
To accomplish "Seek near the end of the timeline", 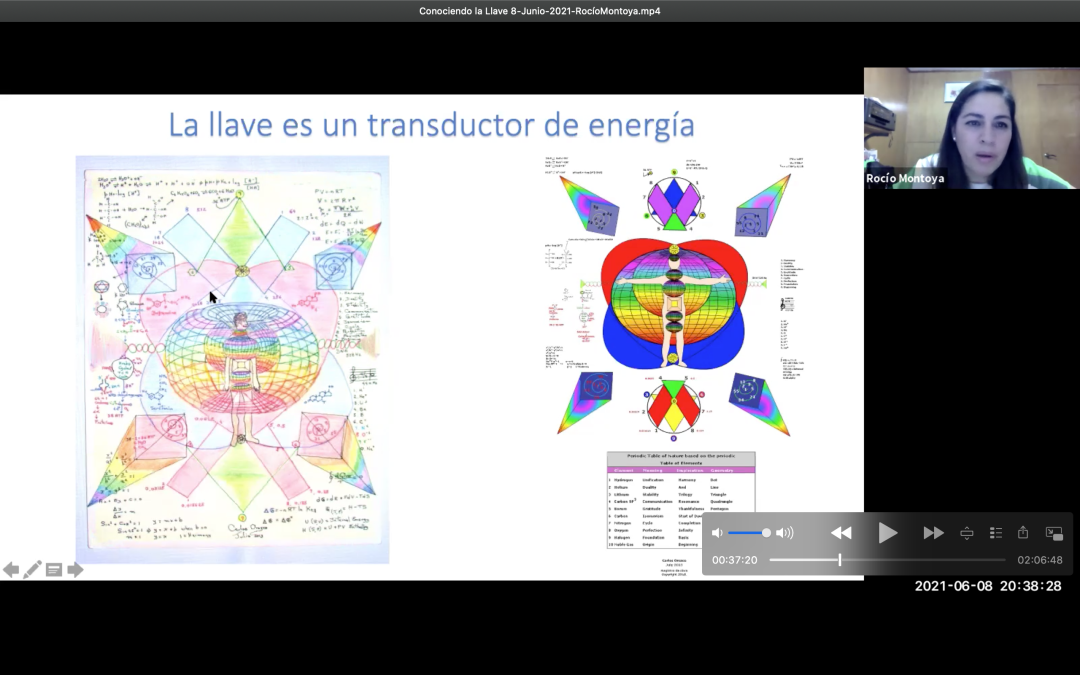I will [995, 560].
